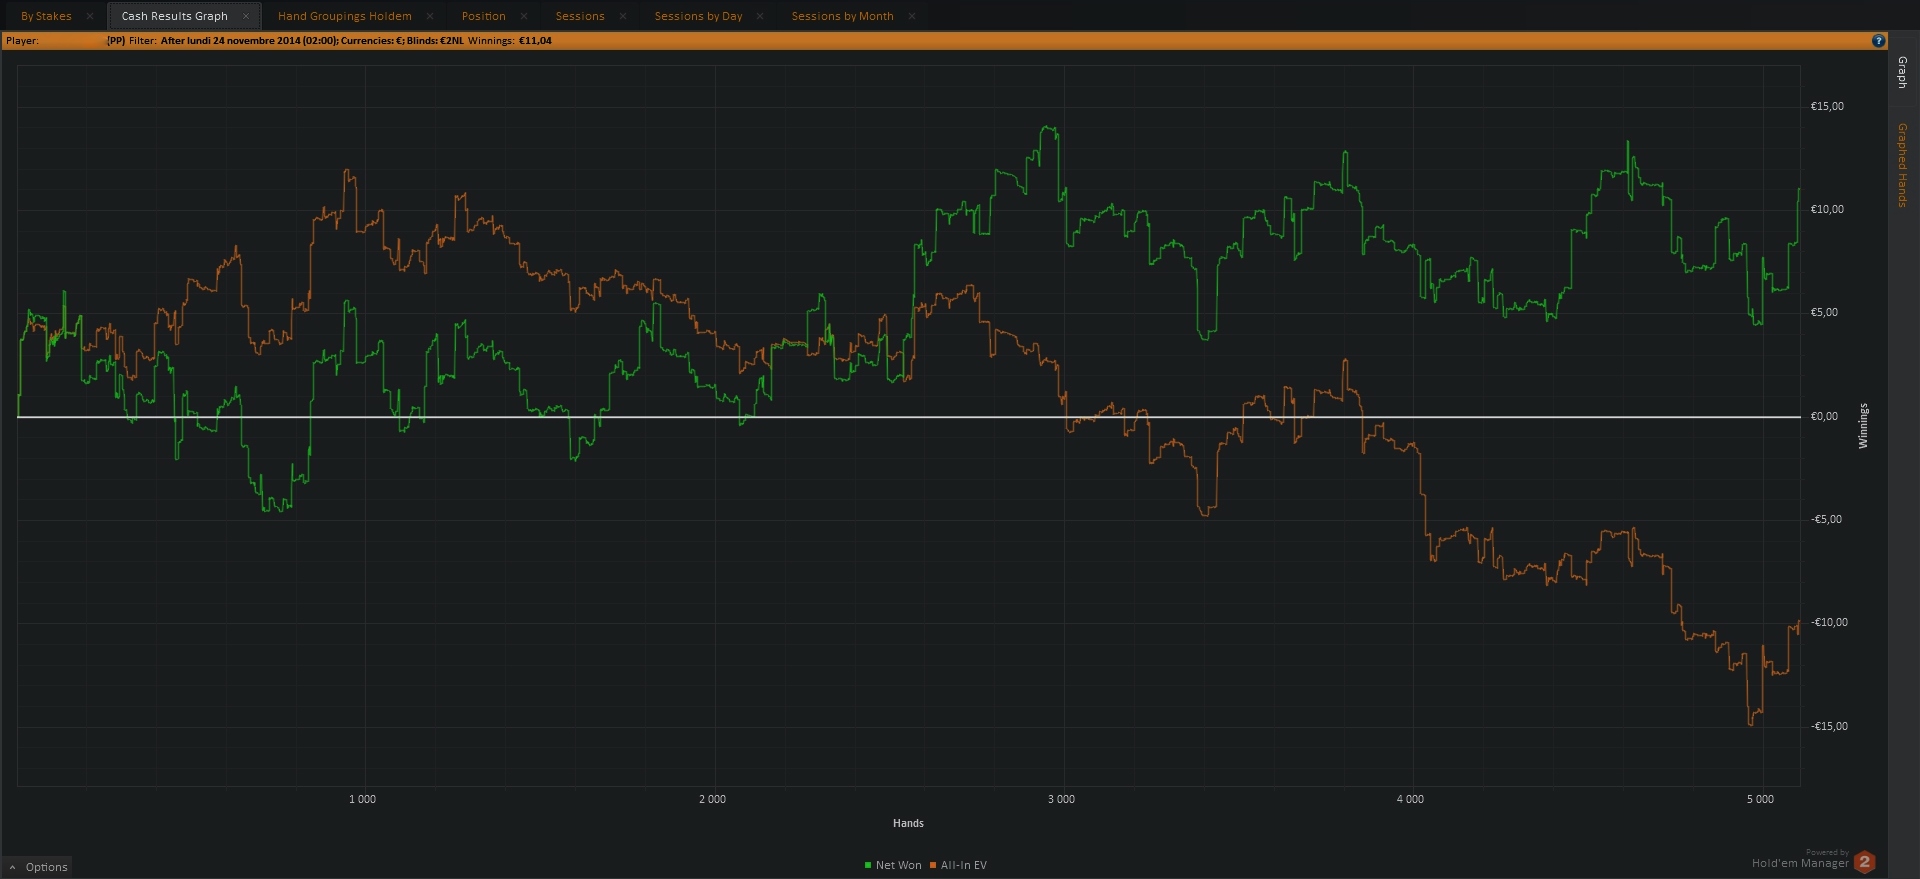Screen dimensions: 1920x879
Task: Click the €0,00 axis label
Action: pyautogui.click(x=1824, y=417)
